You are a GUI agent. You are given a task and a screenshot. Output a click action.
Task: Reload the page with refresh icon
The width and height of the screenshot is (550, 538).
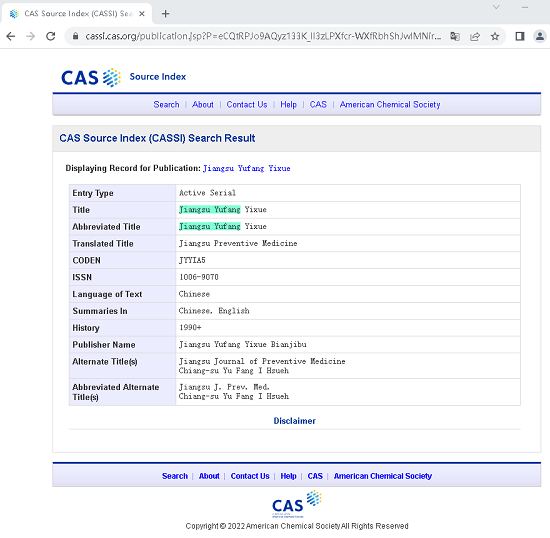[x=51, y=36]
